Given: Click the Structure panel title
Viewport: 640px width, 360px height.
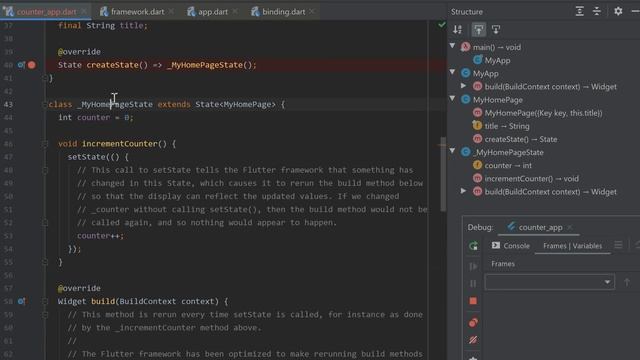Looking at the screenshot, I should (x=467, y=12).
